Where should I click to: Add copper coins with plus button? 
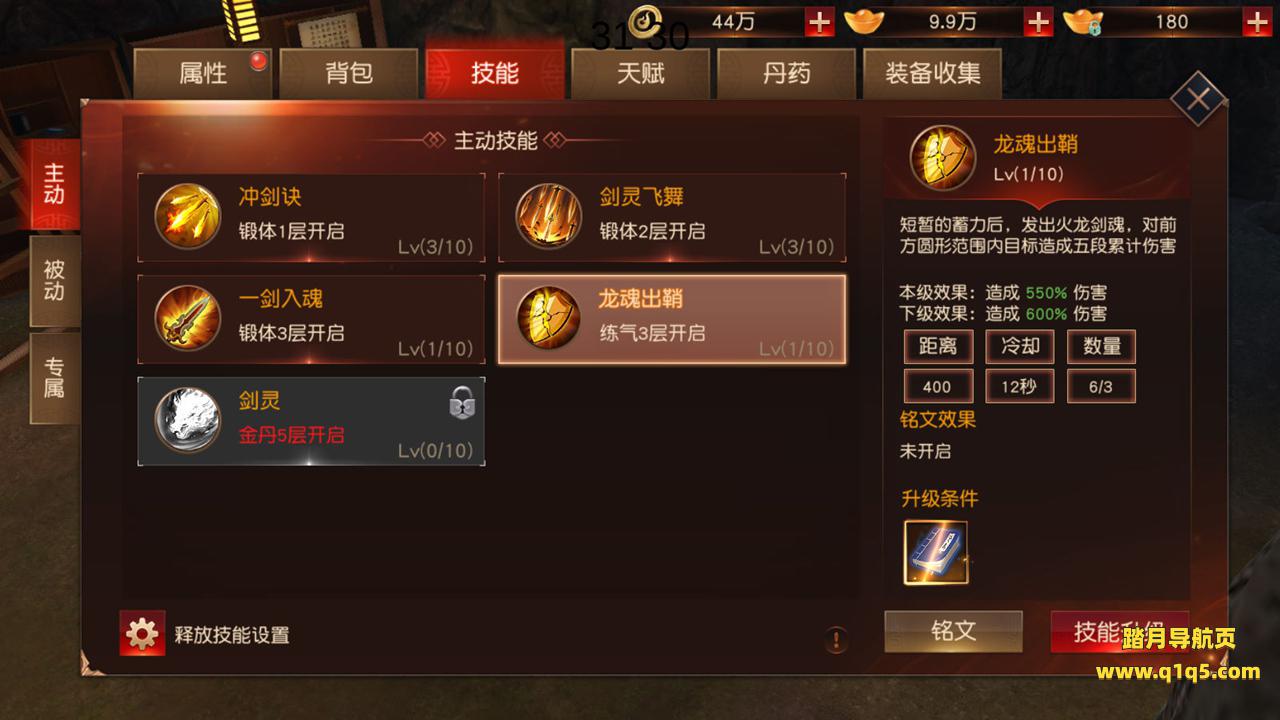[x=820, y=21]
